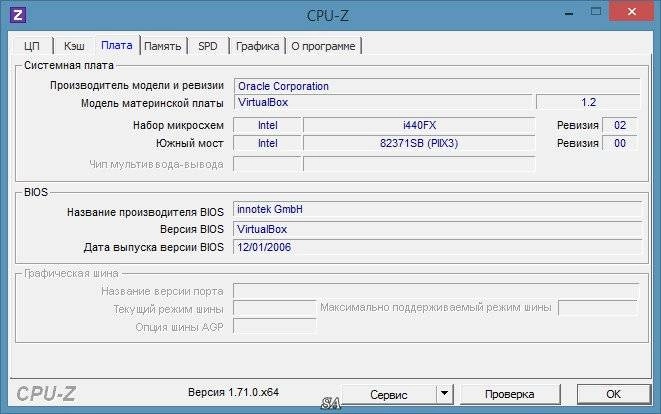Minimize the CPU-Z window

(x=569, y=13)
